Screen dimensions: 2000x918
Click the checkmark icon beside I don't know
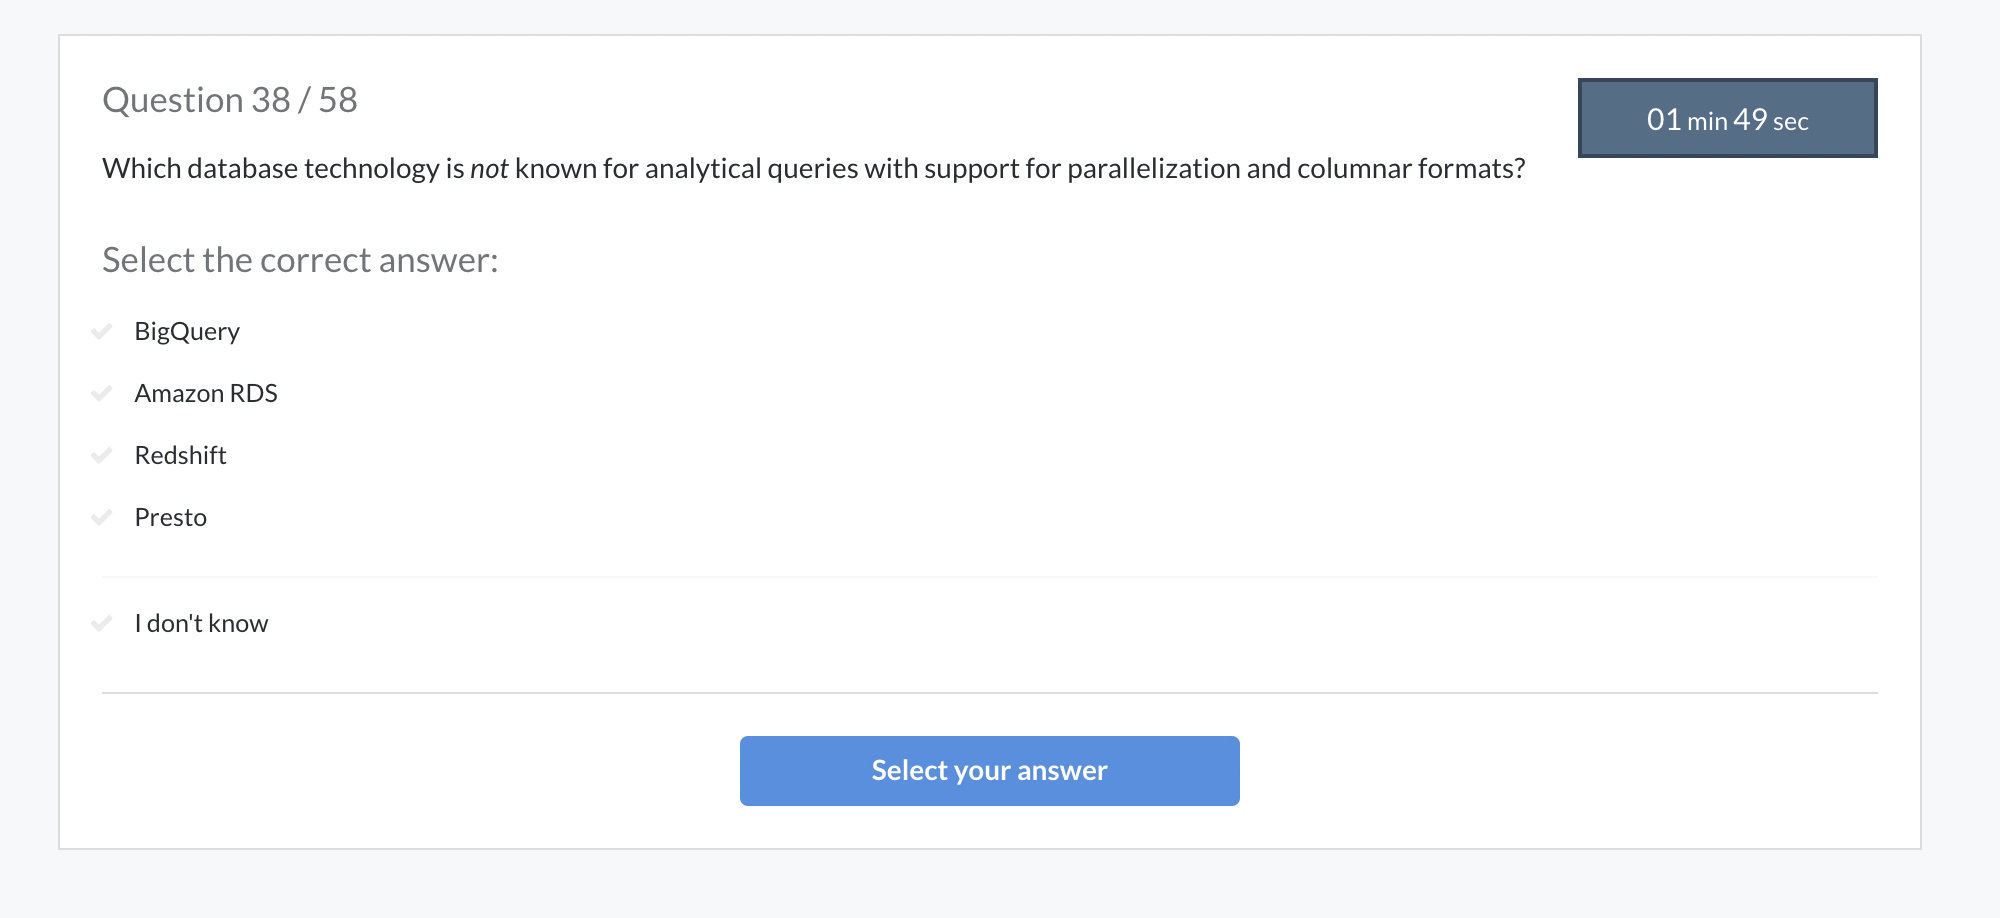coord(103,622)
